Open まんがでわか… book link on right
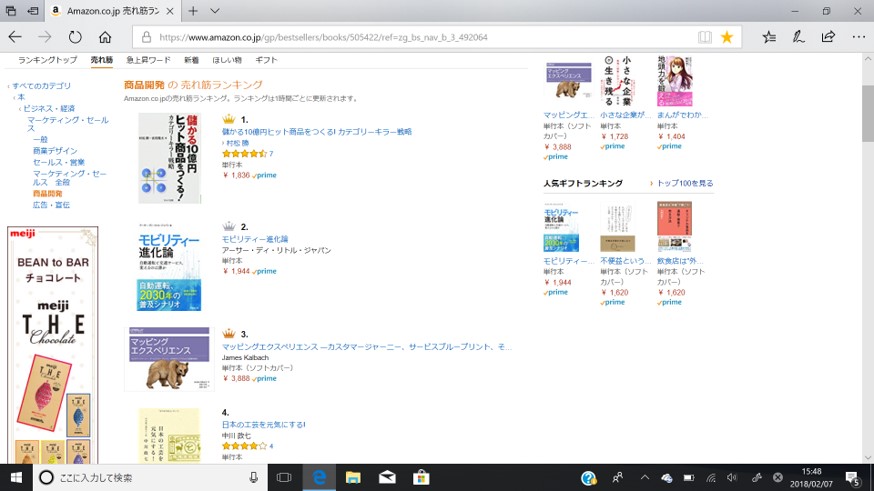This screenshot has width=874, height=491. [682, 115]
